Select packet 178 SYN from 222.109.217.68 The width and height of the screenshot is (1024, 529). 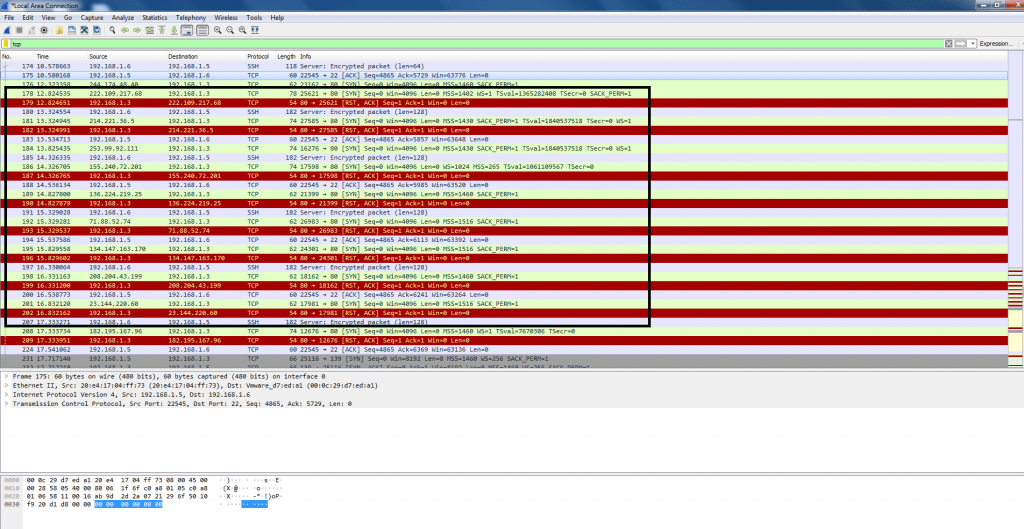coord(504,93)
